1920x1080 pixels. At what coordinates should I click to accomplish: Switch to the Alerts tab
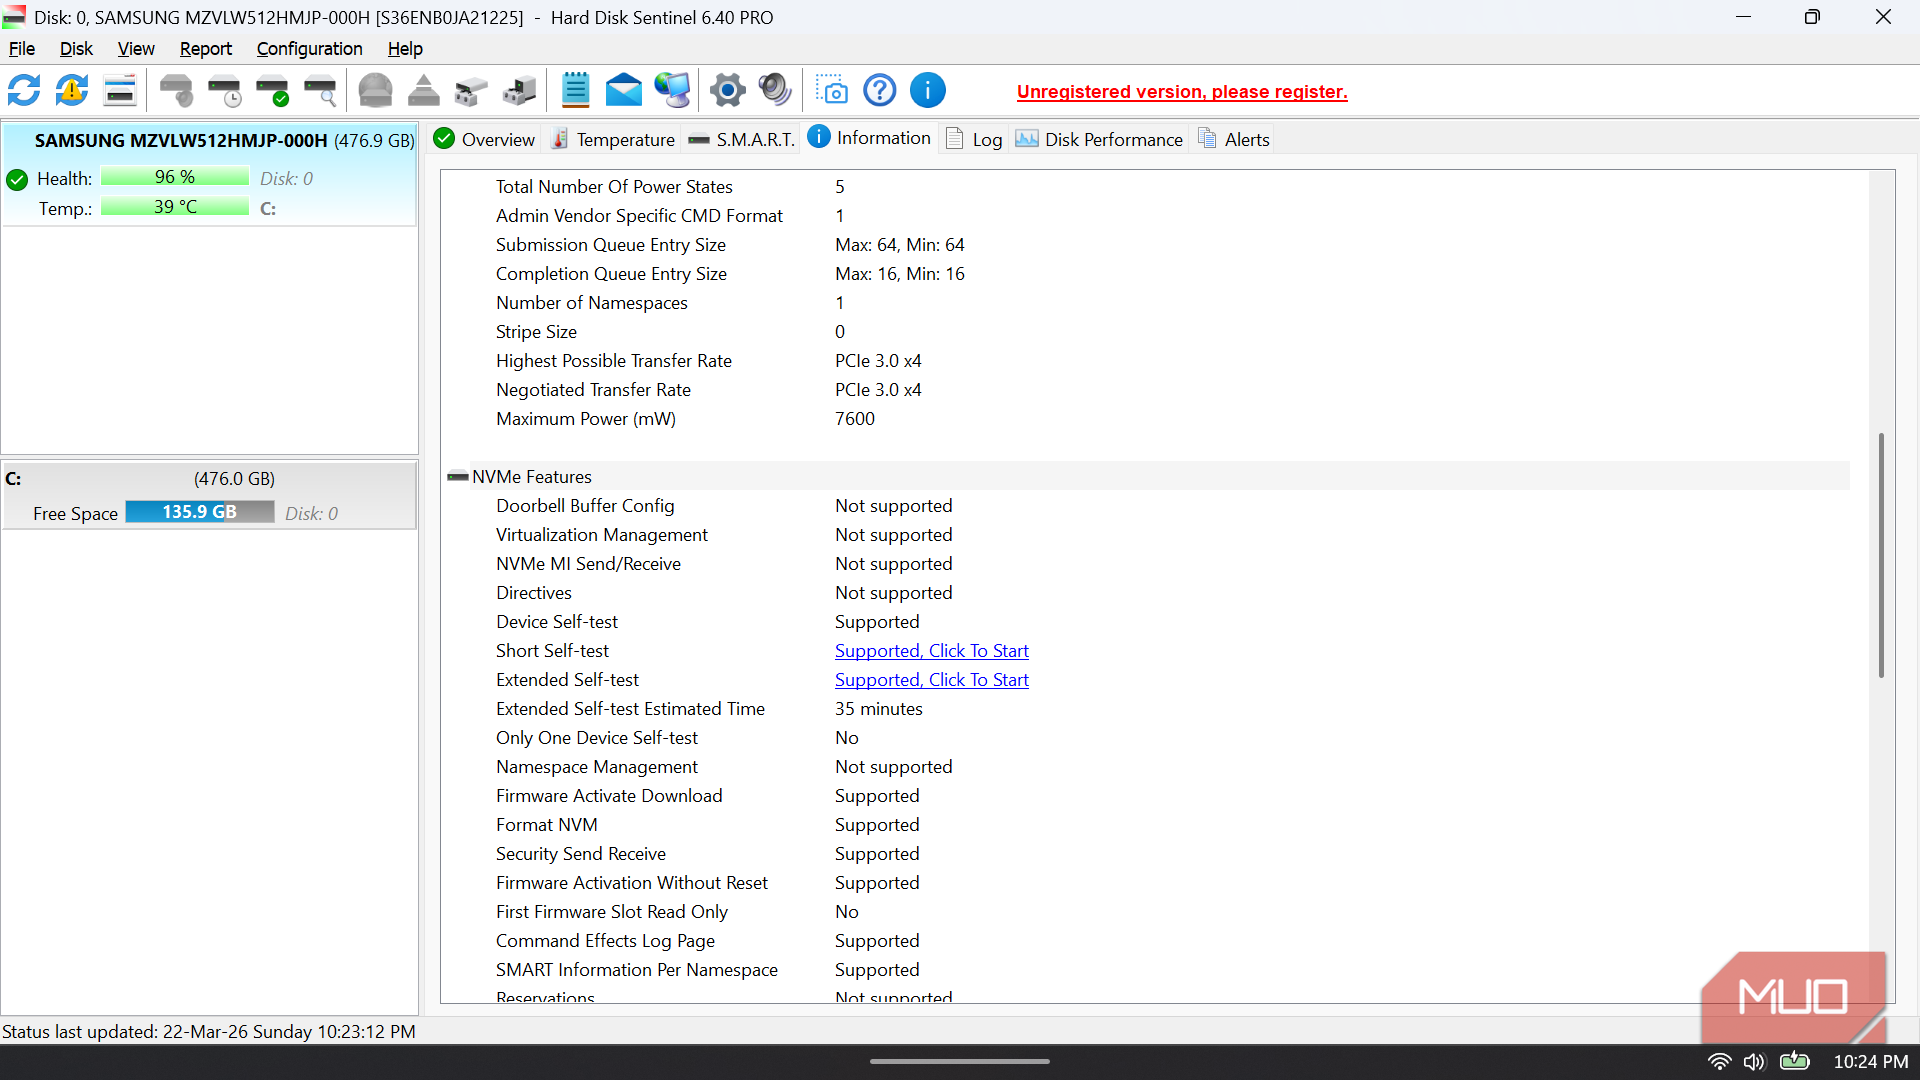click(1234, 139)
